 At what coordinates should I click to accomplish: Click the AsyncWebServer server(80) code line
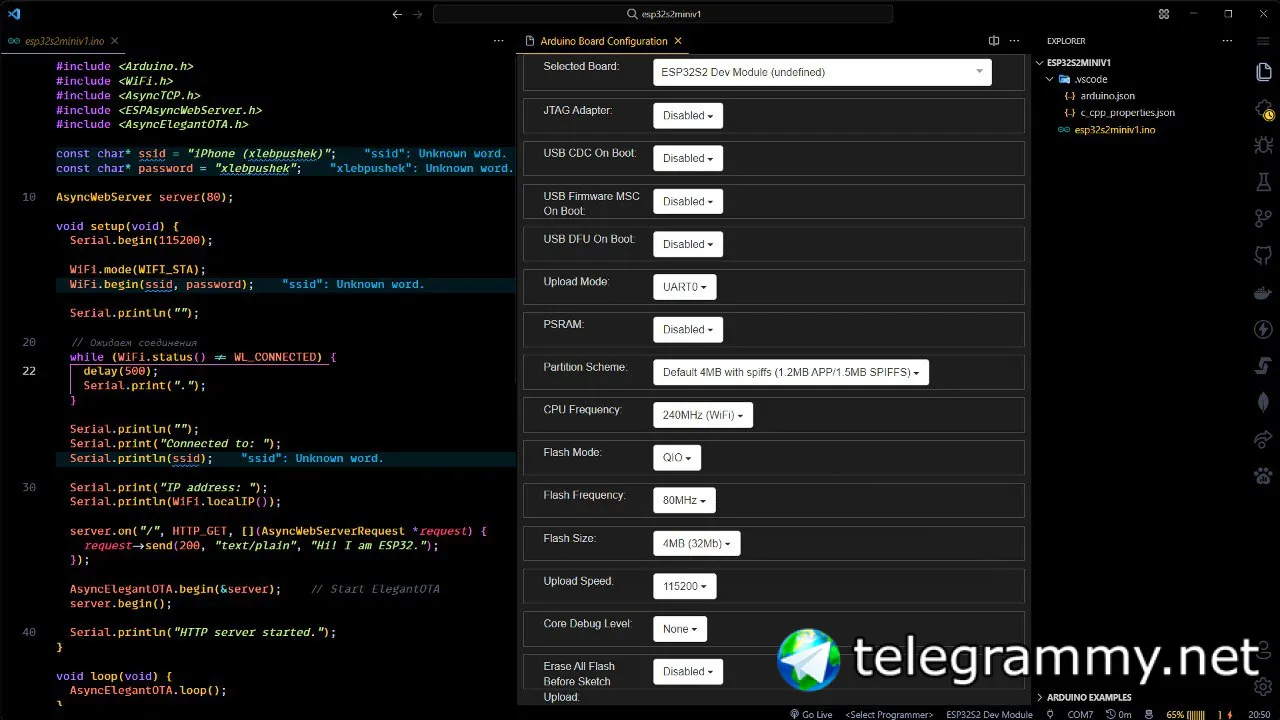pos(144,197)
